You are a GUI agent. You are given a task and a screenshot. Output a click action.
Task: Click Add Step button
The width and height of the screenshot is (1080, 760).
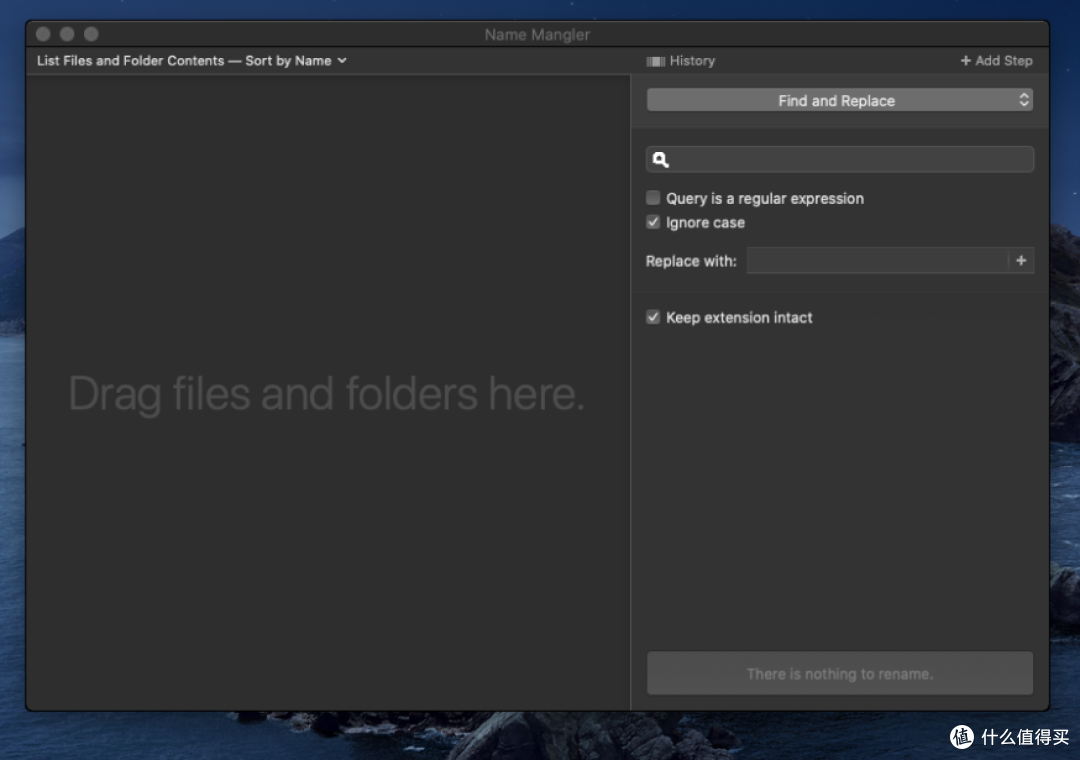pyautogui.click(x=996, y=61)
